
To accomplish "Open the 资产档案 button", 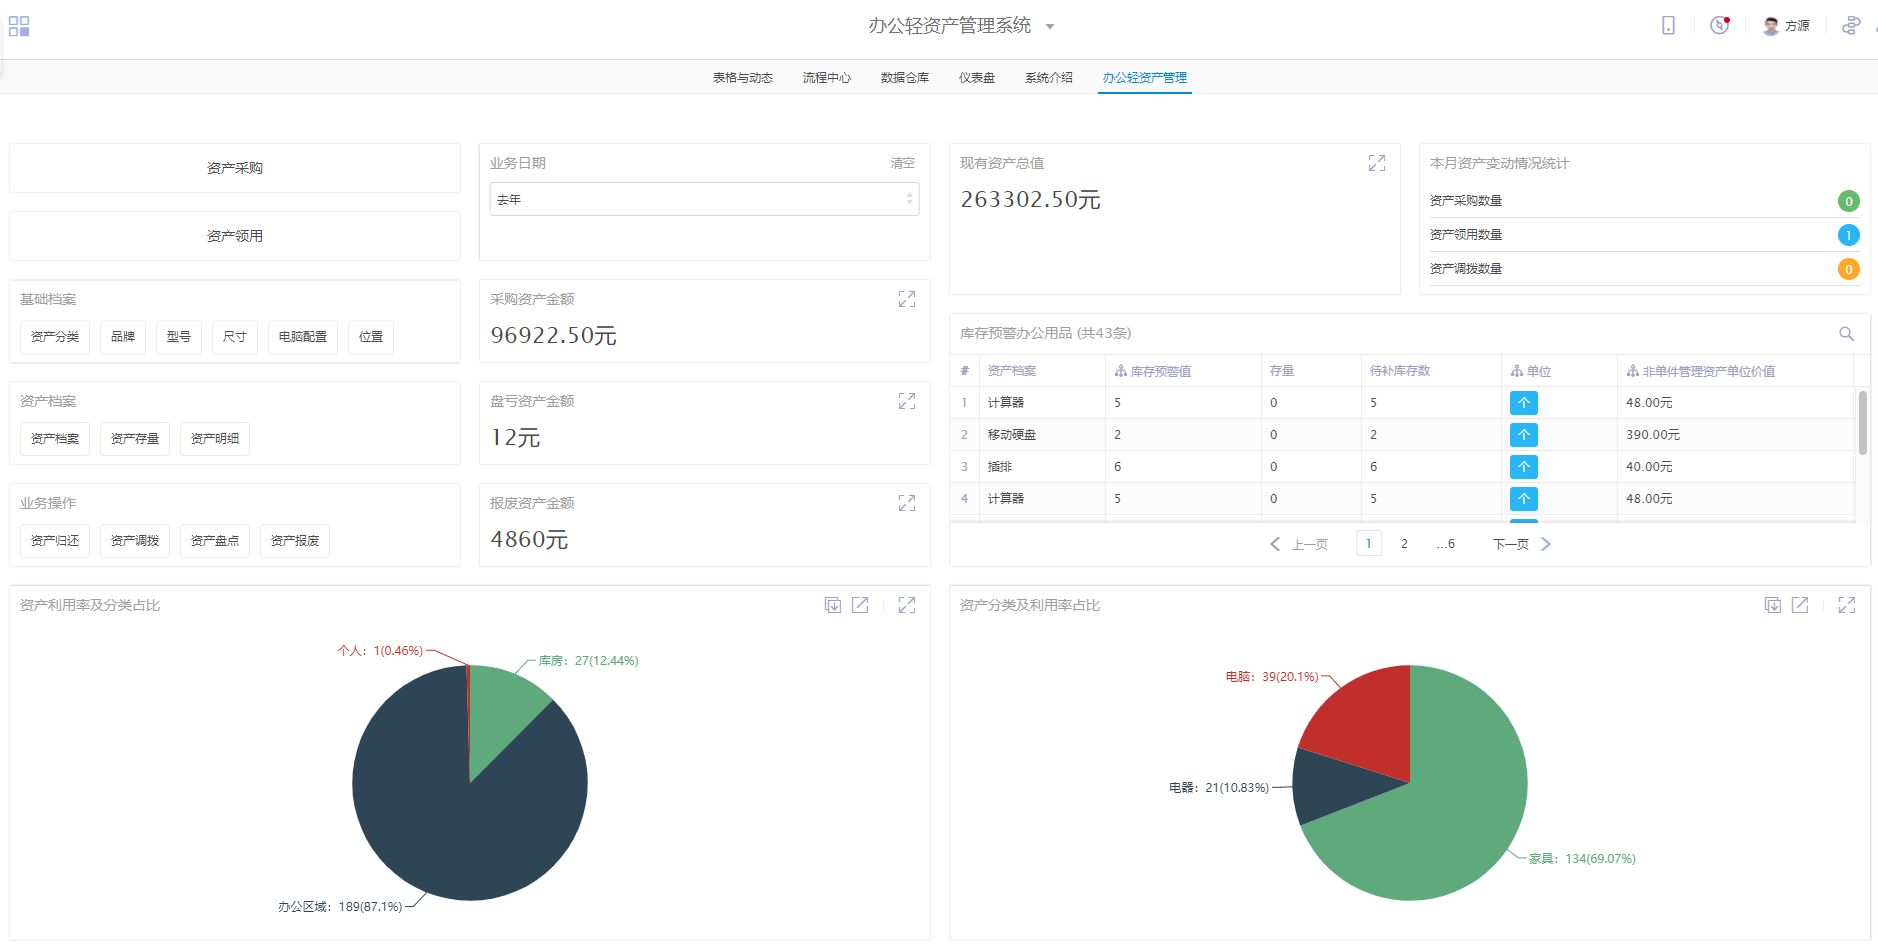I will (55, 439).
